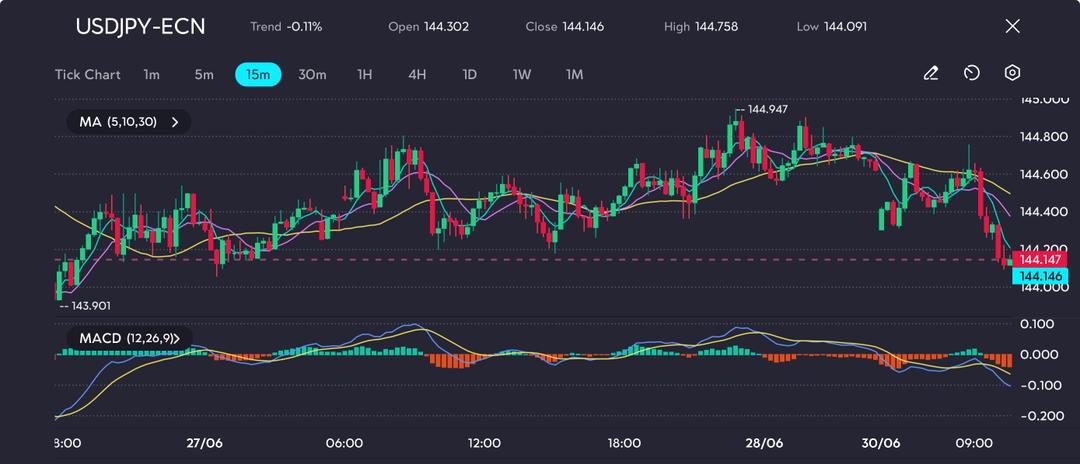The image size is (1080, 464).
Task: Click the gauge-style circular indicator icon
Action: 971,73
